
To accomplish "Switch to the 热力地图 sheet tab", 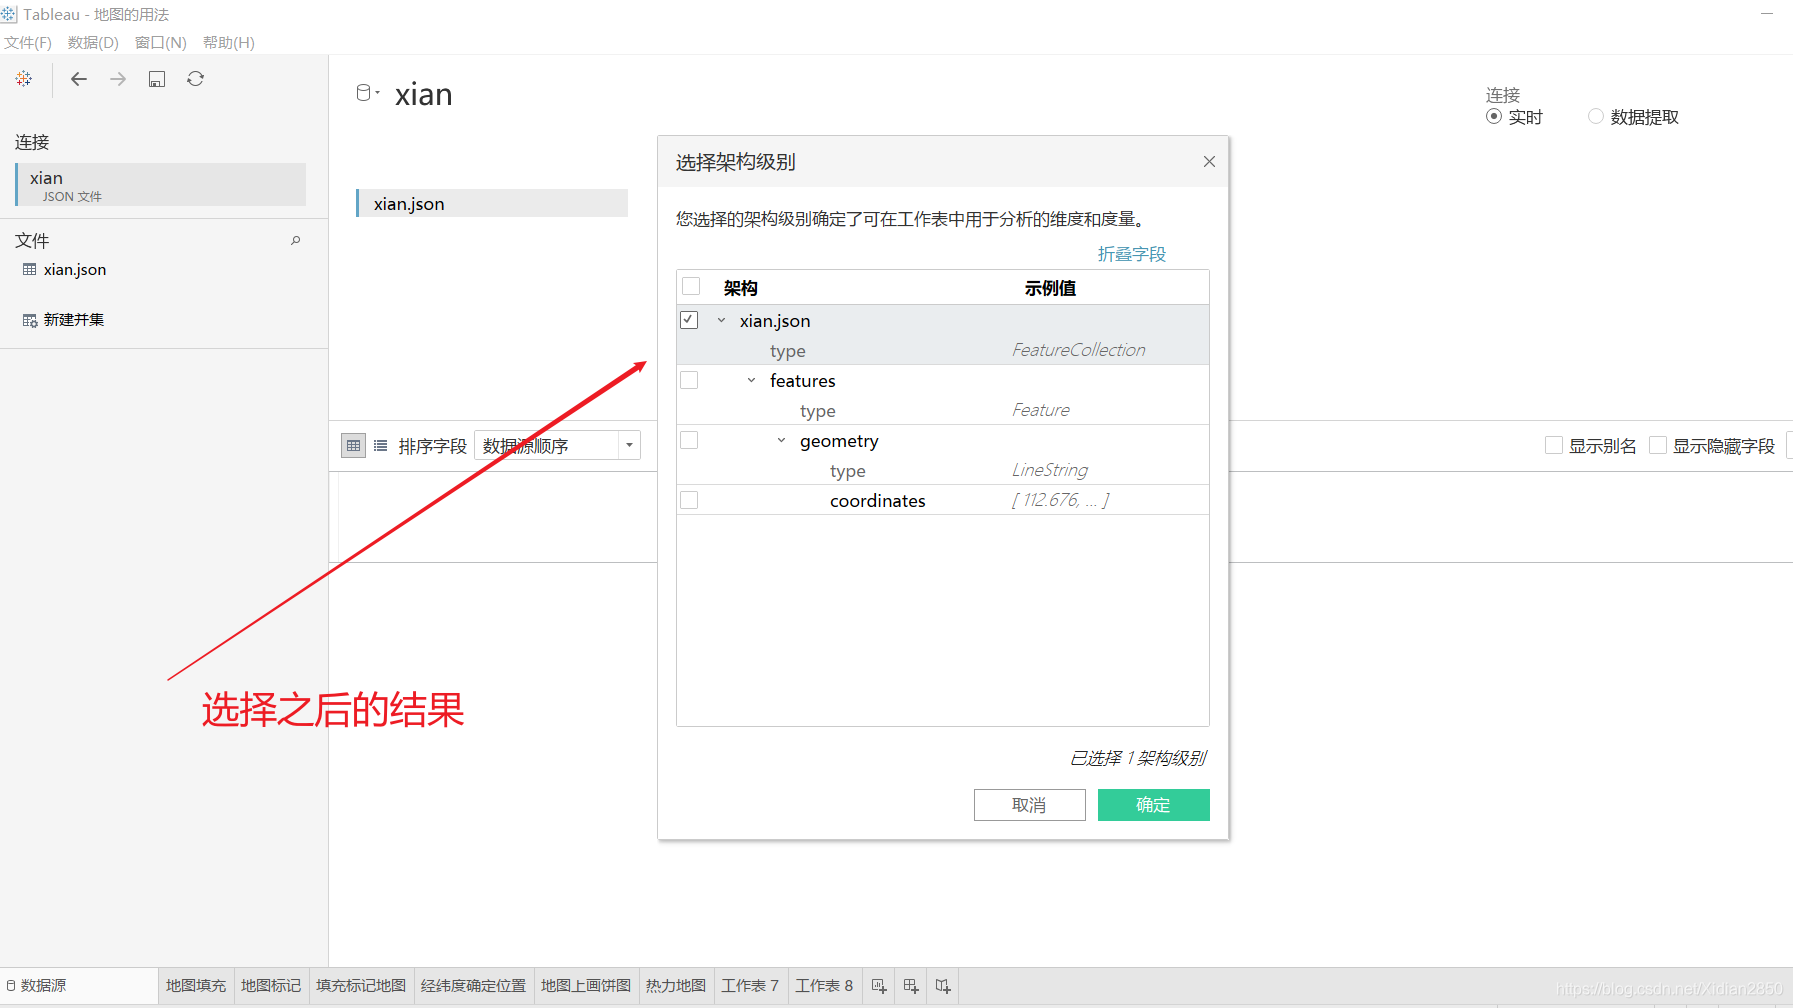I will [x=676, y=986].
